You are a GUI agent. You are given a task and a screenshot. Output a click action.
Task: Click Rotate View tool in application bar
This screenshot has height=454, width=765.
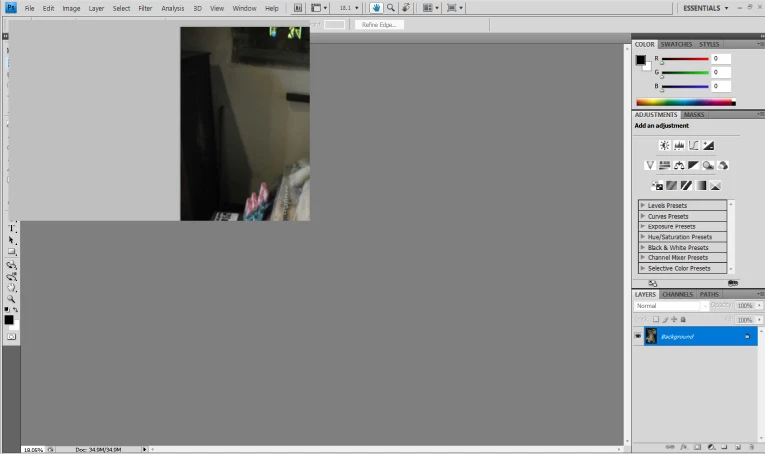[405, 8]
